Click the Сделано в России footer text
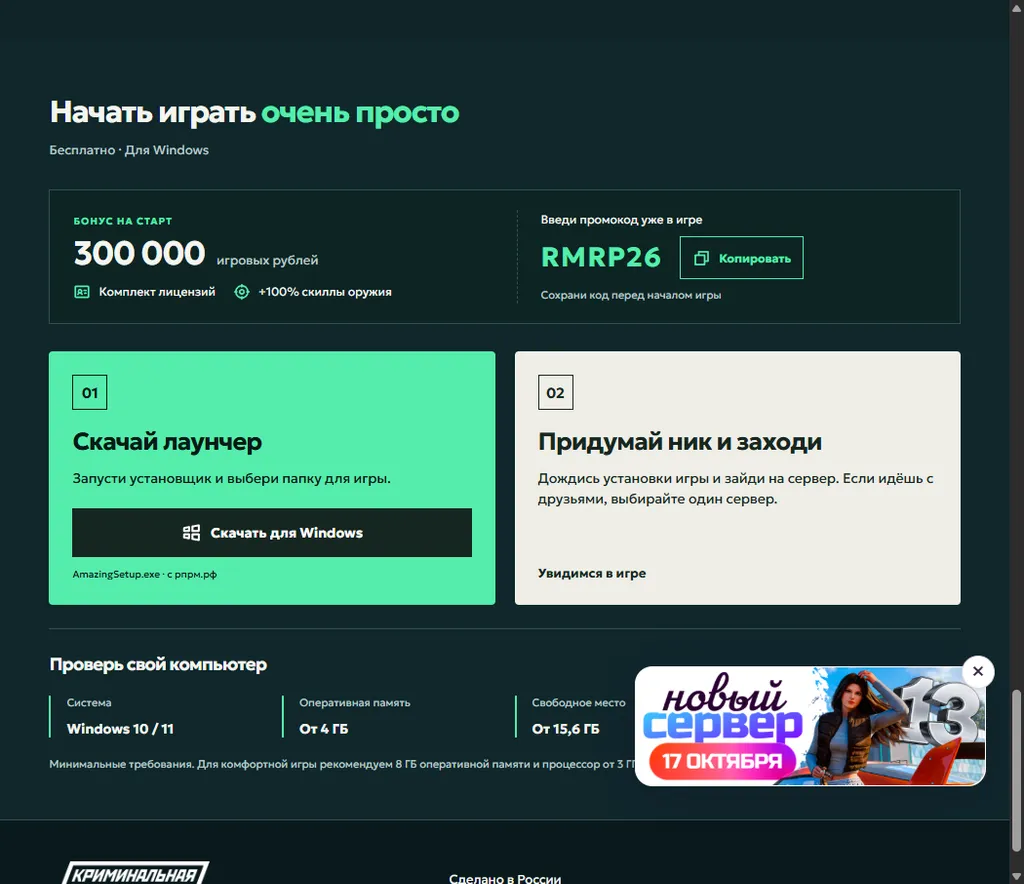This screenshot has height=884, width=1024. tap(505, 879)
